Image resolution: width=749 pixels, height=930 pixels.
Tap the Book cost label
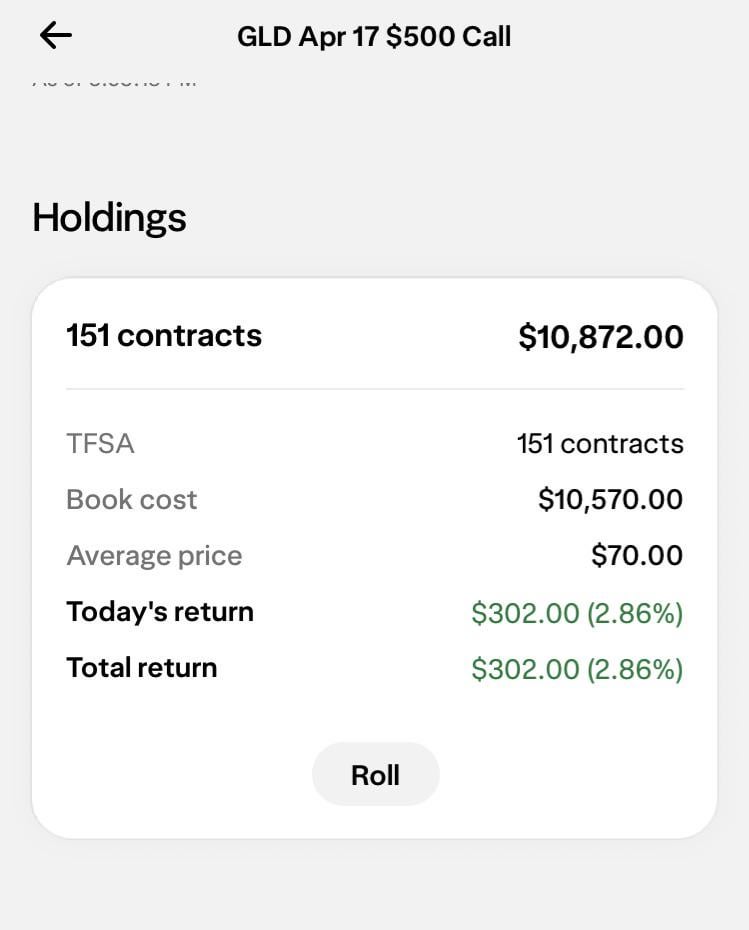(x=132, y=500)
